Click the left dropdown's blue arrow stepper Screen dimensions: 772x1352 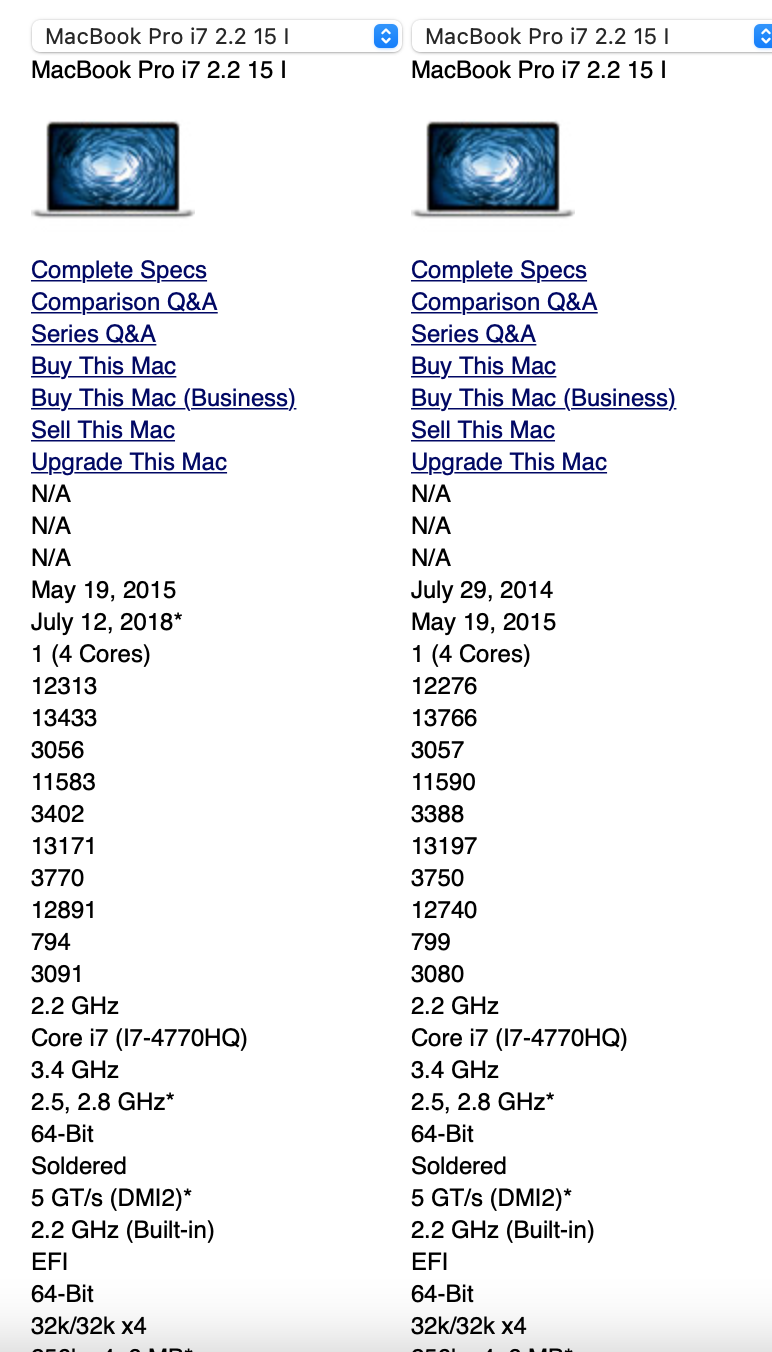(385, 37)
